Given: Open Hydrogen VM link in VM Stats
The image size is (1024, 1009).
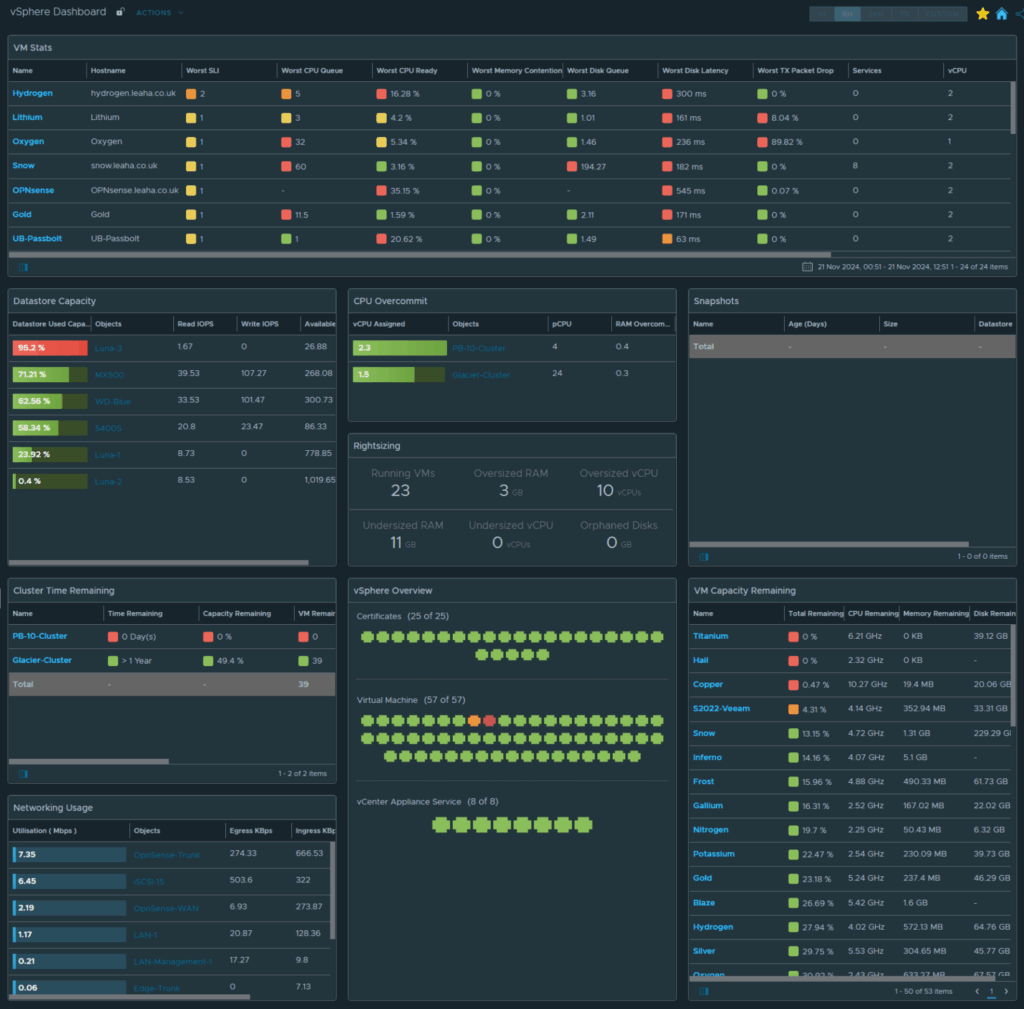Looking at the screenshot, I should (x=33, y=93).
